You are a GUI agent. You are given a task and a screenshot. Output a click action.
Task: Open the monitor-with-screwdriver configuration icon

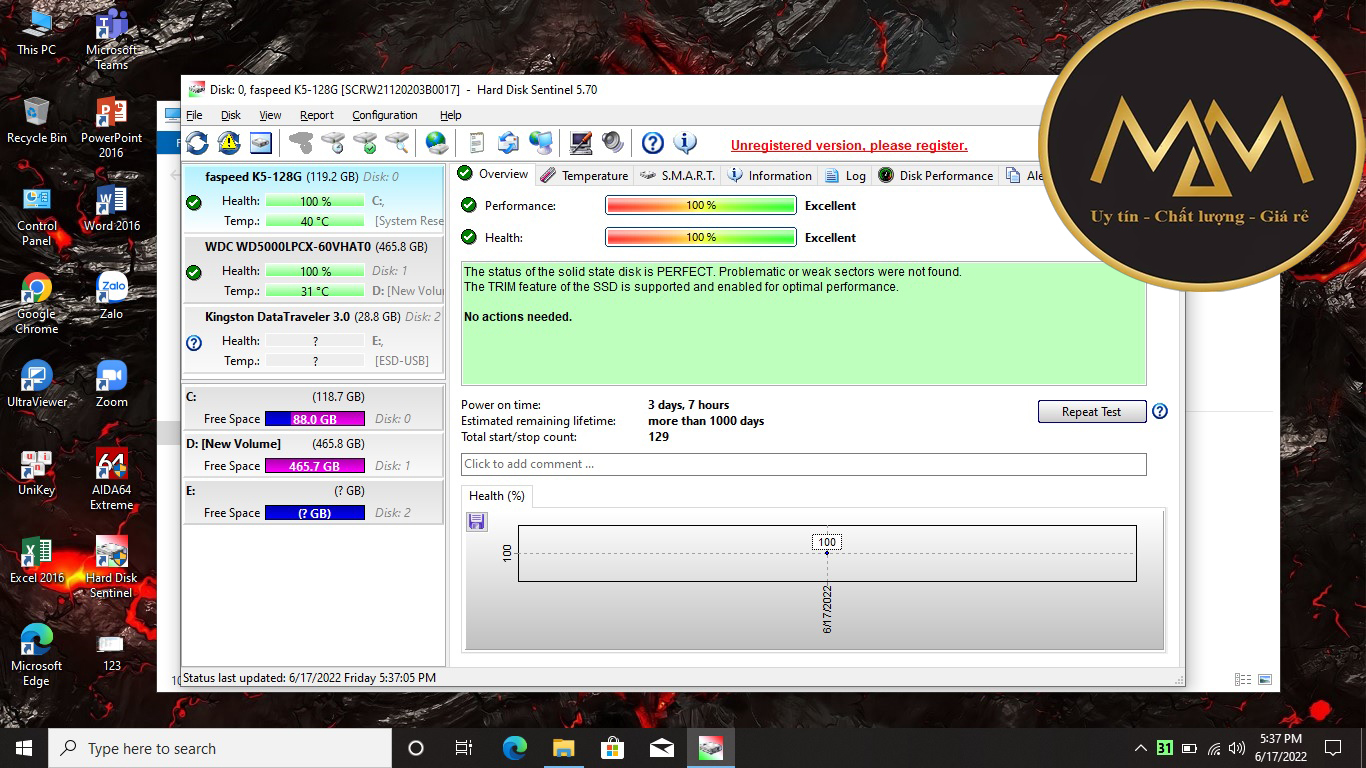click(581, 143)
